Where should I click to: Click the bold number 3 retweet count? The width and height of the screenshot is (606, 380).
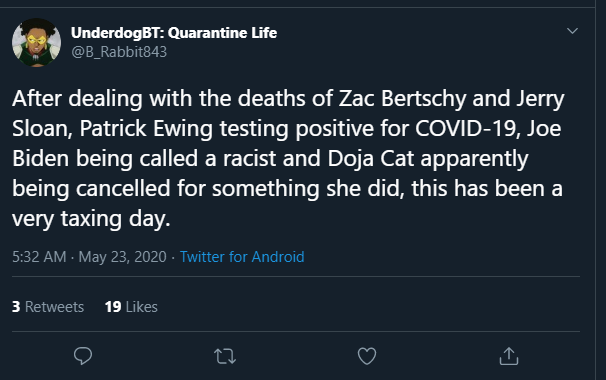point(16,307)
